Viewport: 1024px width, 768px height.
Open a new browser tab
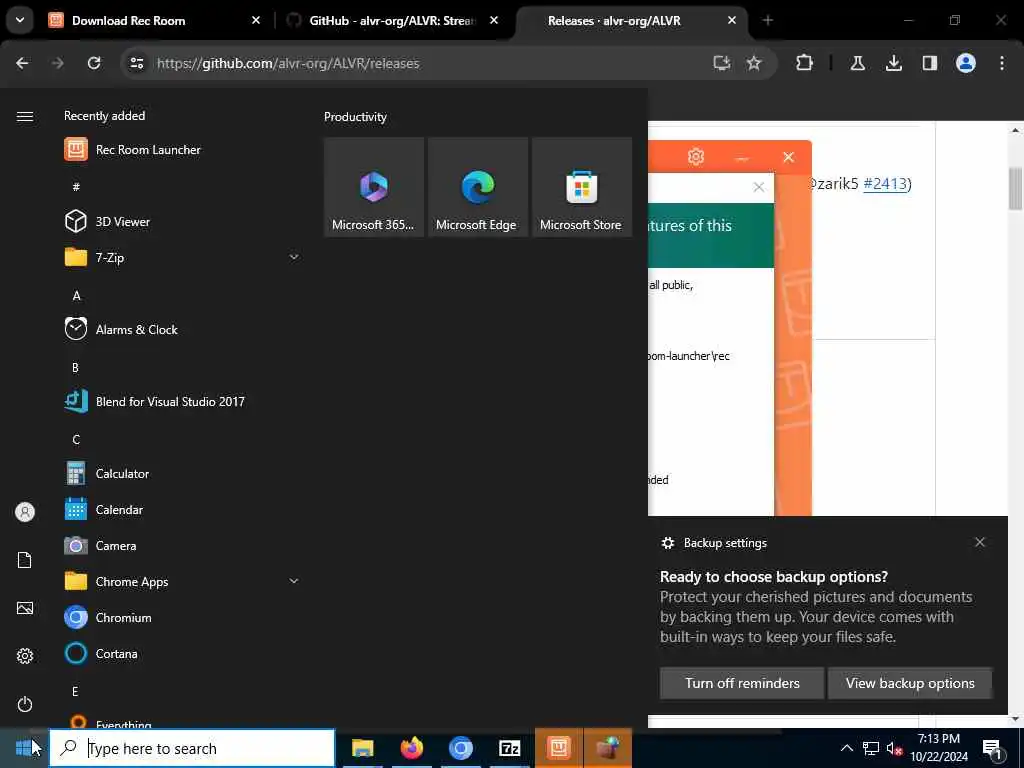768,20
